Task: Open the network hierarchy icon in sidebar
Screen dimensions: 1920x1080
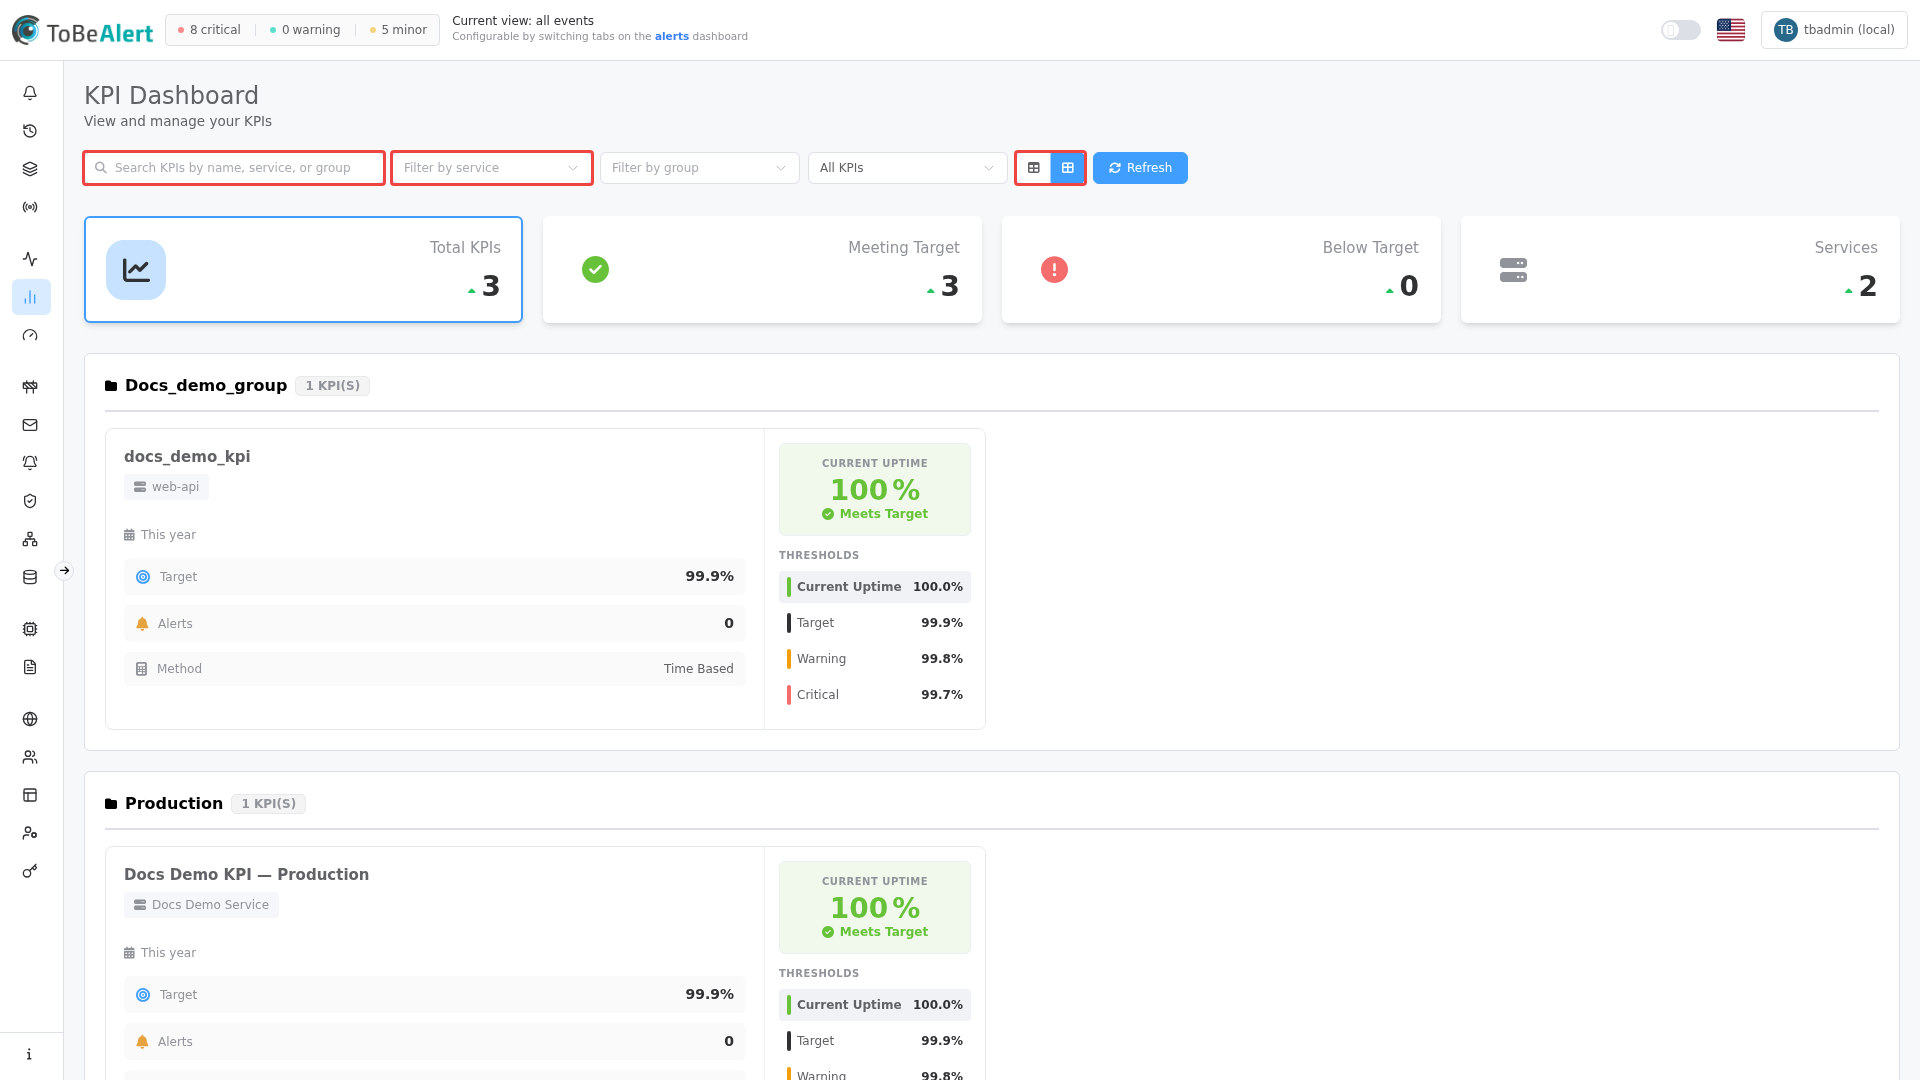Action: coord(30,539)
